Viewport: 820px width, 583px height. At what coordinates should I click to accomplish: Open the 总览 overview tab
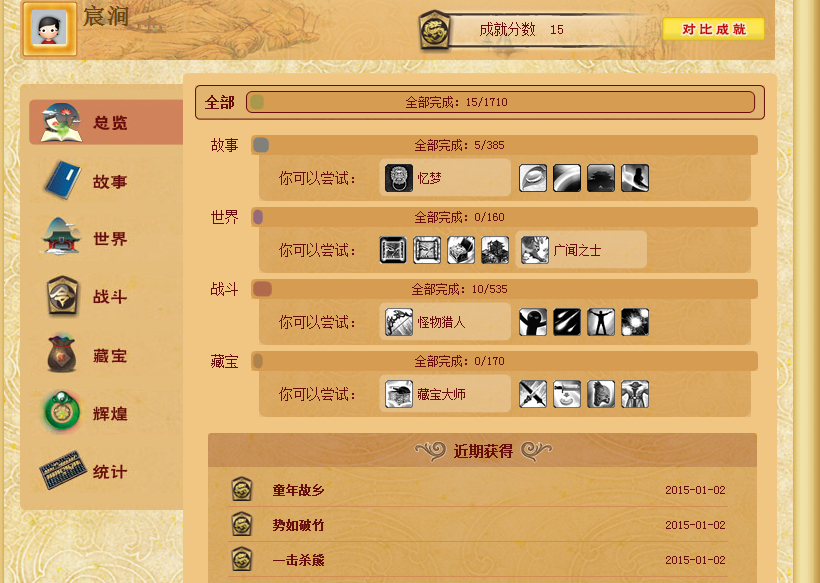tap(106, 122)
